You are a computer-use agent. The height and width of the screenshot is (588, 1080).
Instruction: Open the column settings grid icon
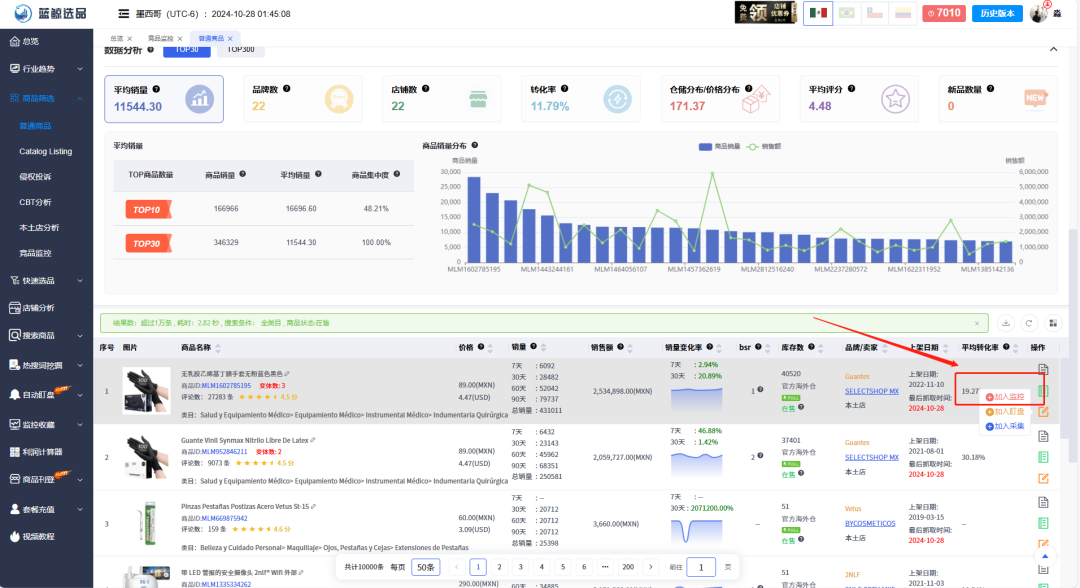click(x=1053, y=323)
